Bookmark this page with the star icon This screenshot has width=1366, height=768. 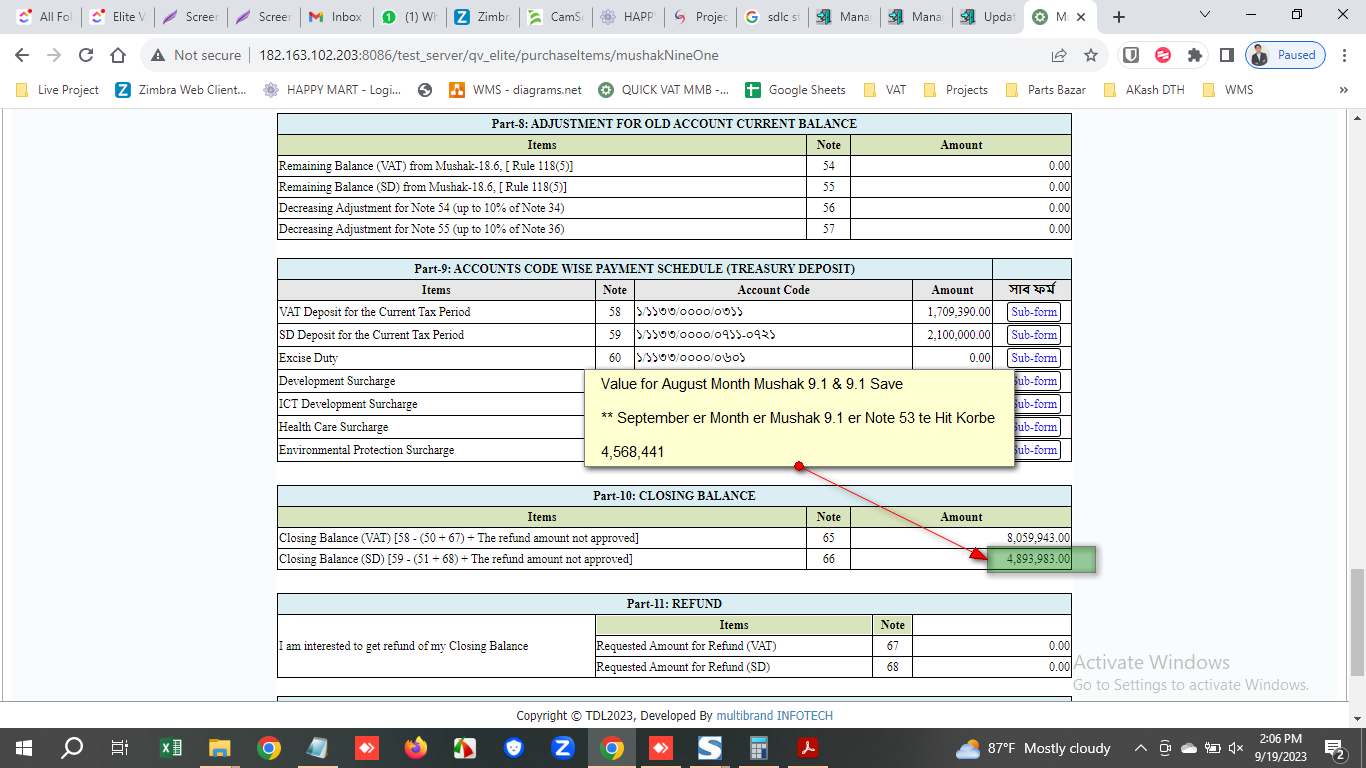1091,55
